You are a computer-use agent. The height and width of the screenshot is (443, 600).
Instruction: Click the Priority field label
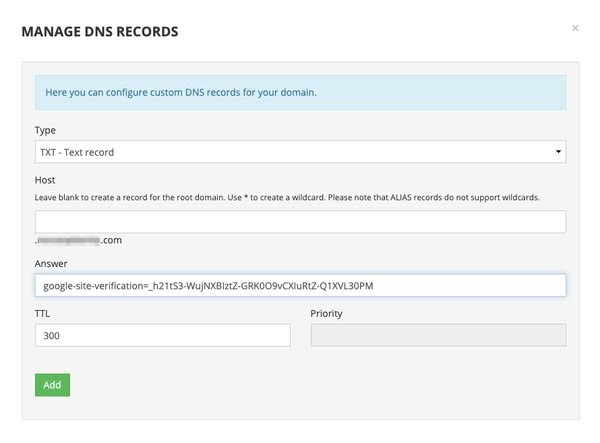(x=332, y=313)
